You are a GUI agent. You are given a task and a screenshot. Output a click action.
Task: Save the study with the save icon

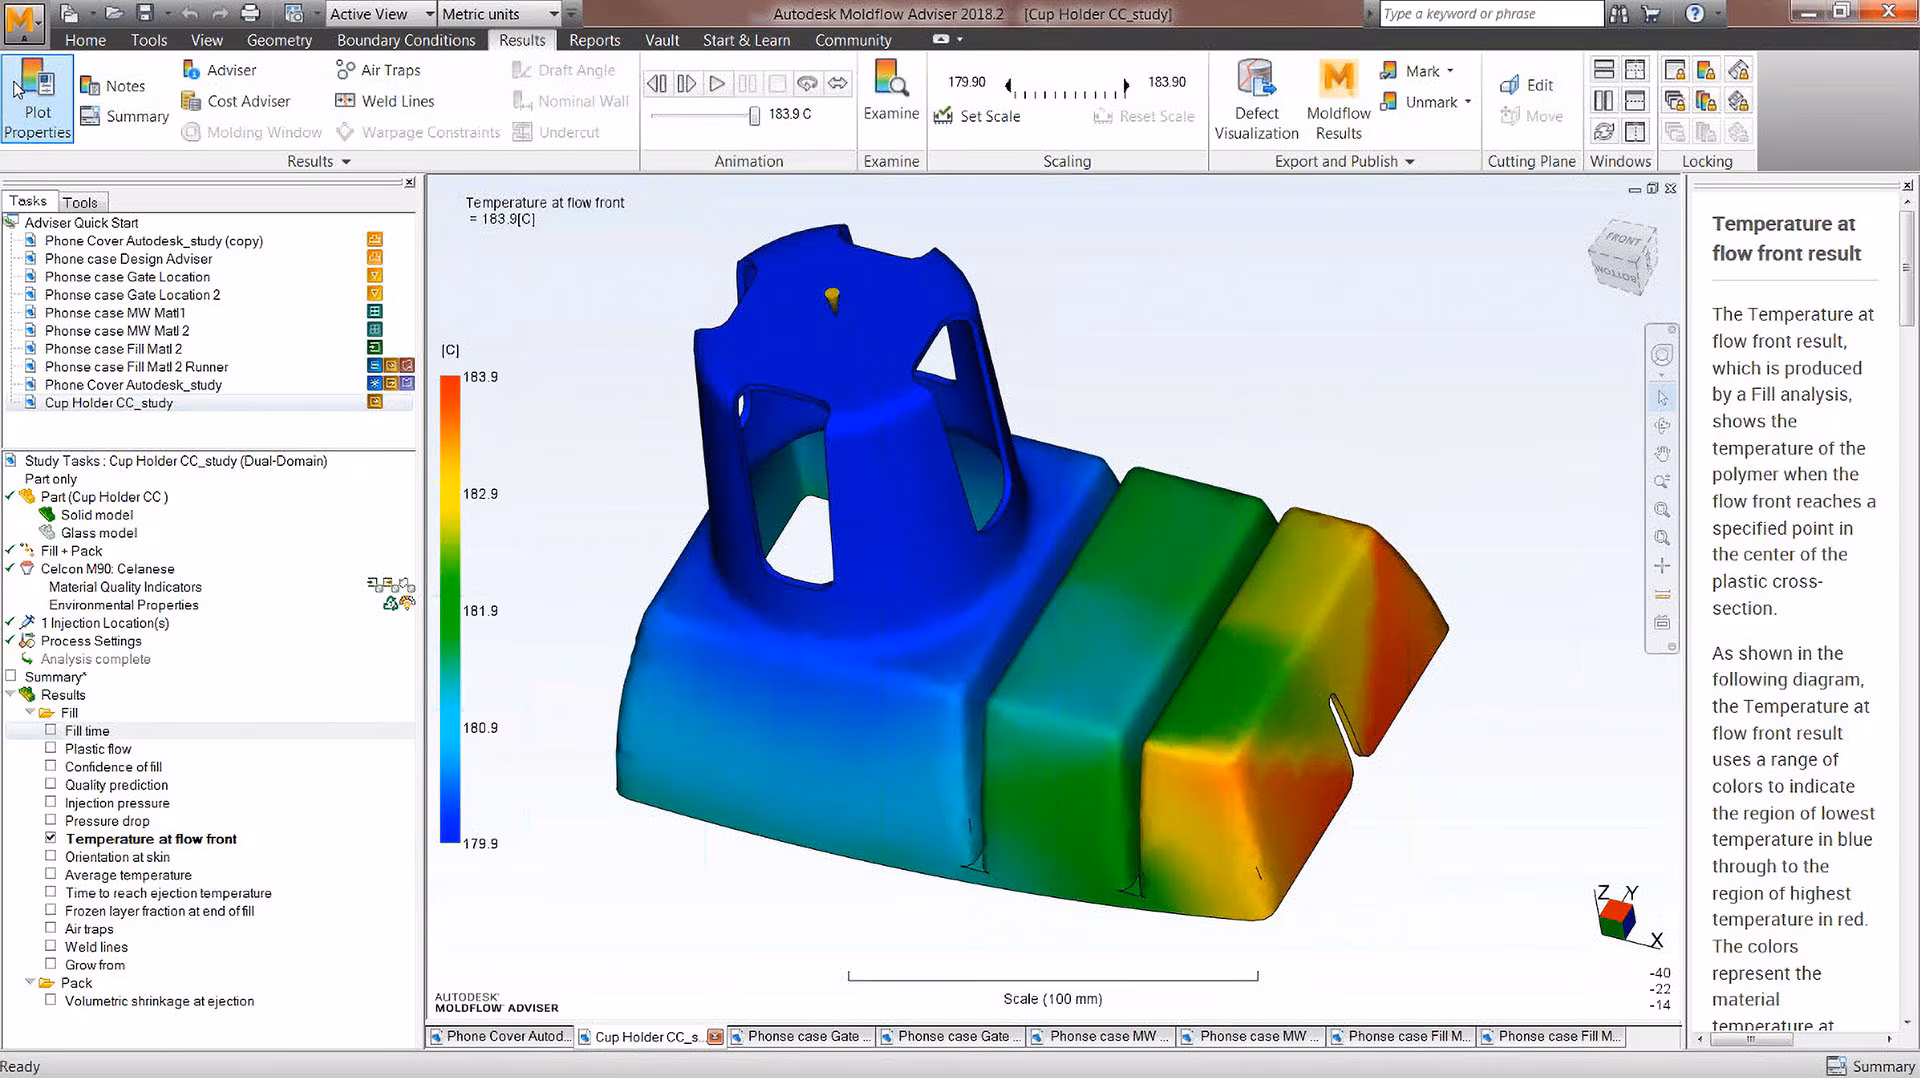pyautogui.click(x=145, y=14)
